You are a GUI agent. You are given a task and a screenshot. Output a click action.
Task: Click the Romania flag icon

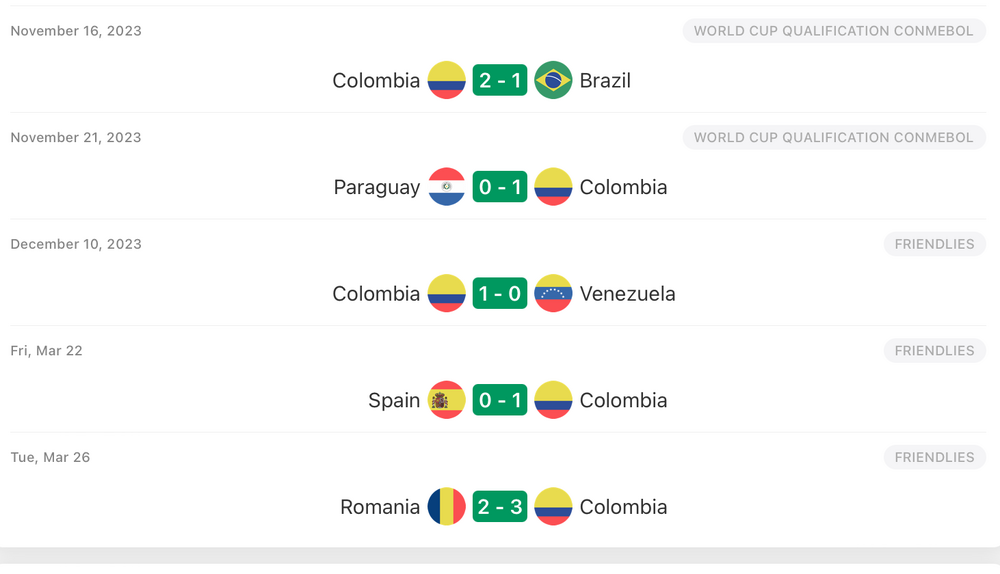click(x=446, y=507)
